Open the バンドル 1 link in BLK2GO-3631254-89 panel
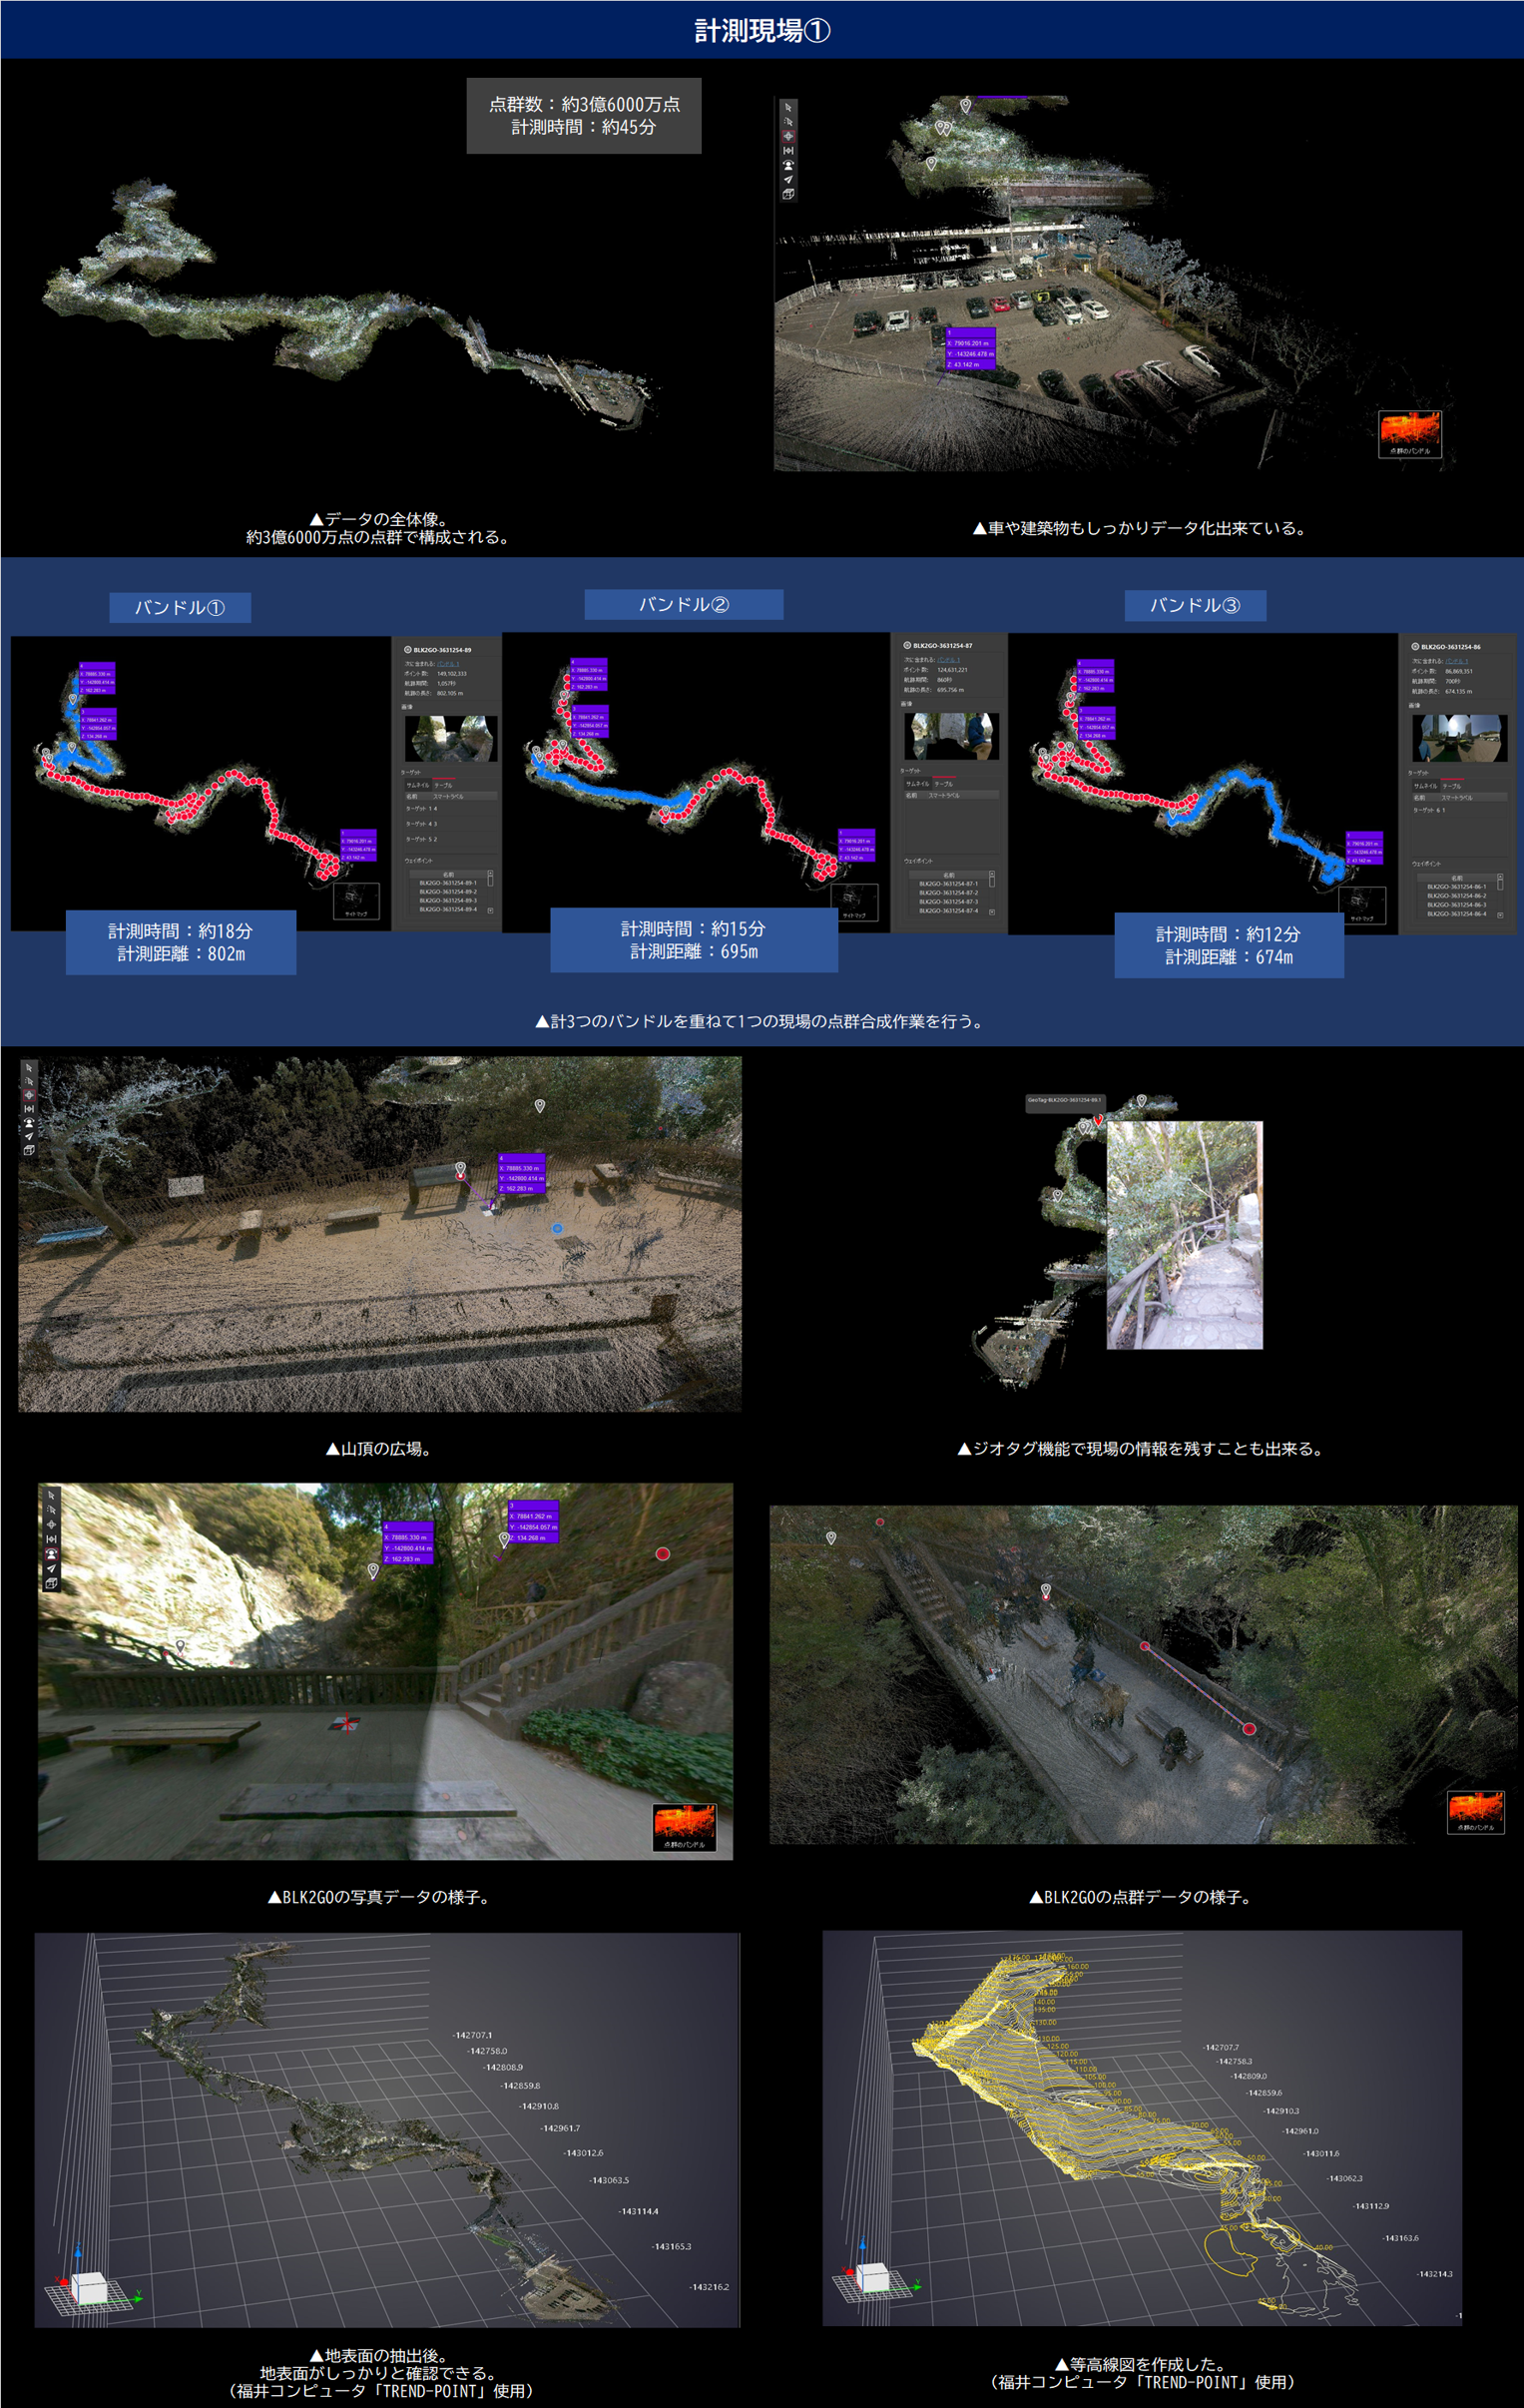 449,664
